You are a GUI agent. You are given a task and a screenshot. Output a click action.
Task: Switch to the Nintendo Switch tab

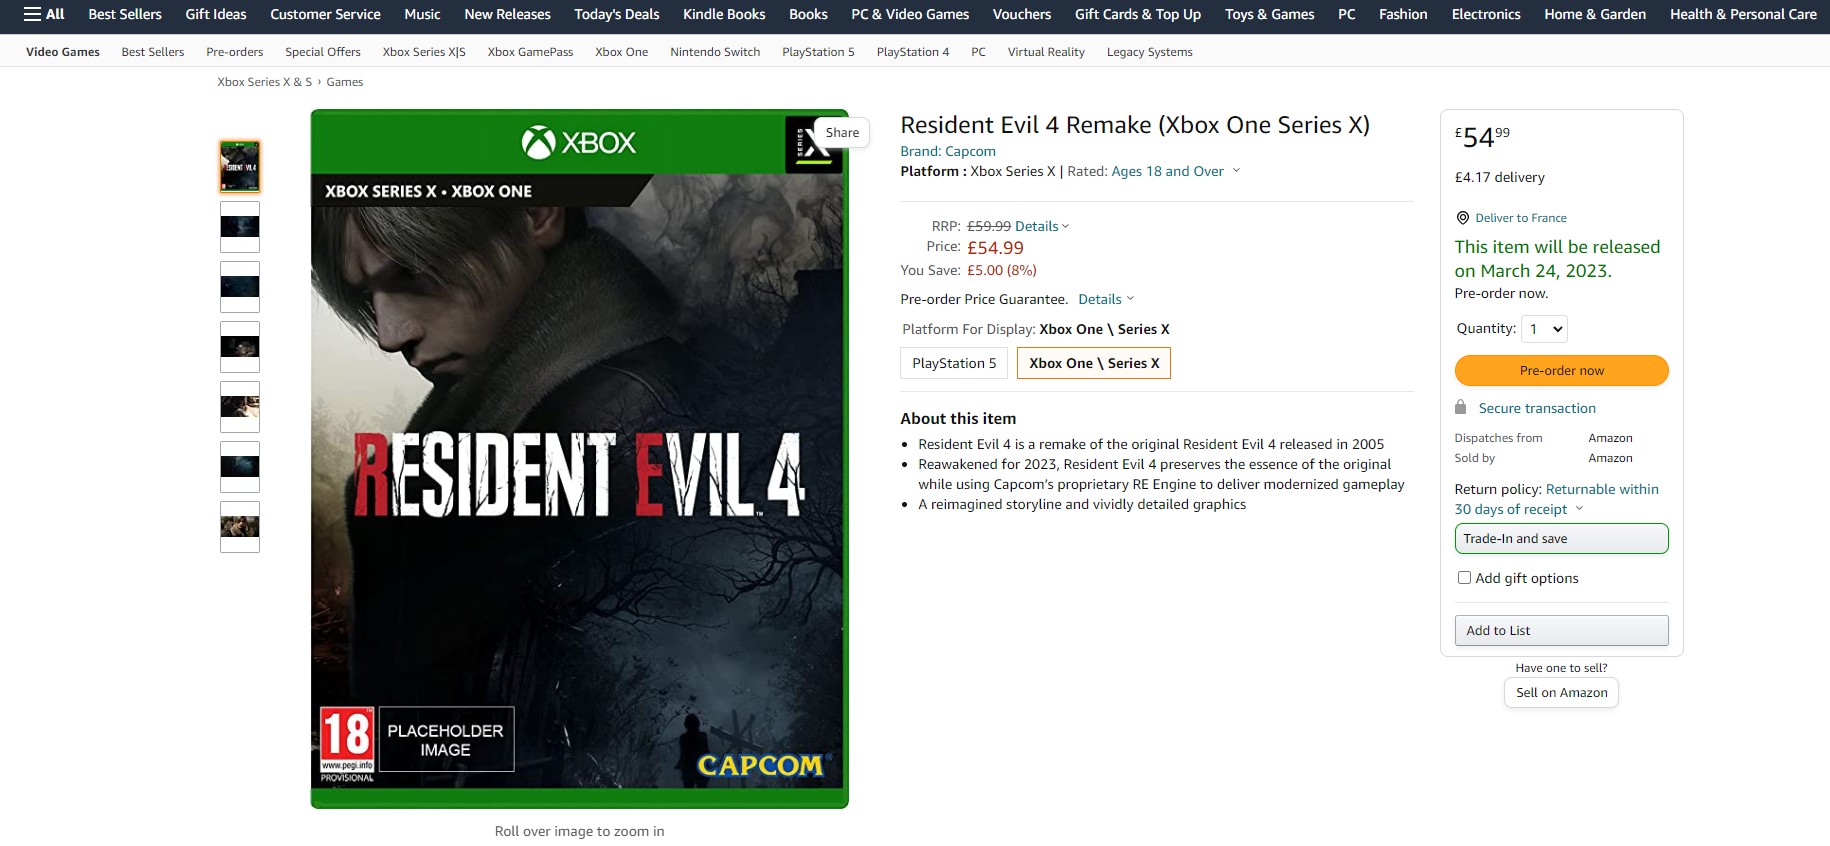click(714, 51)
